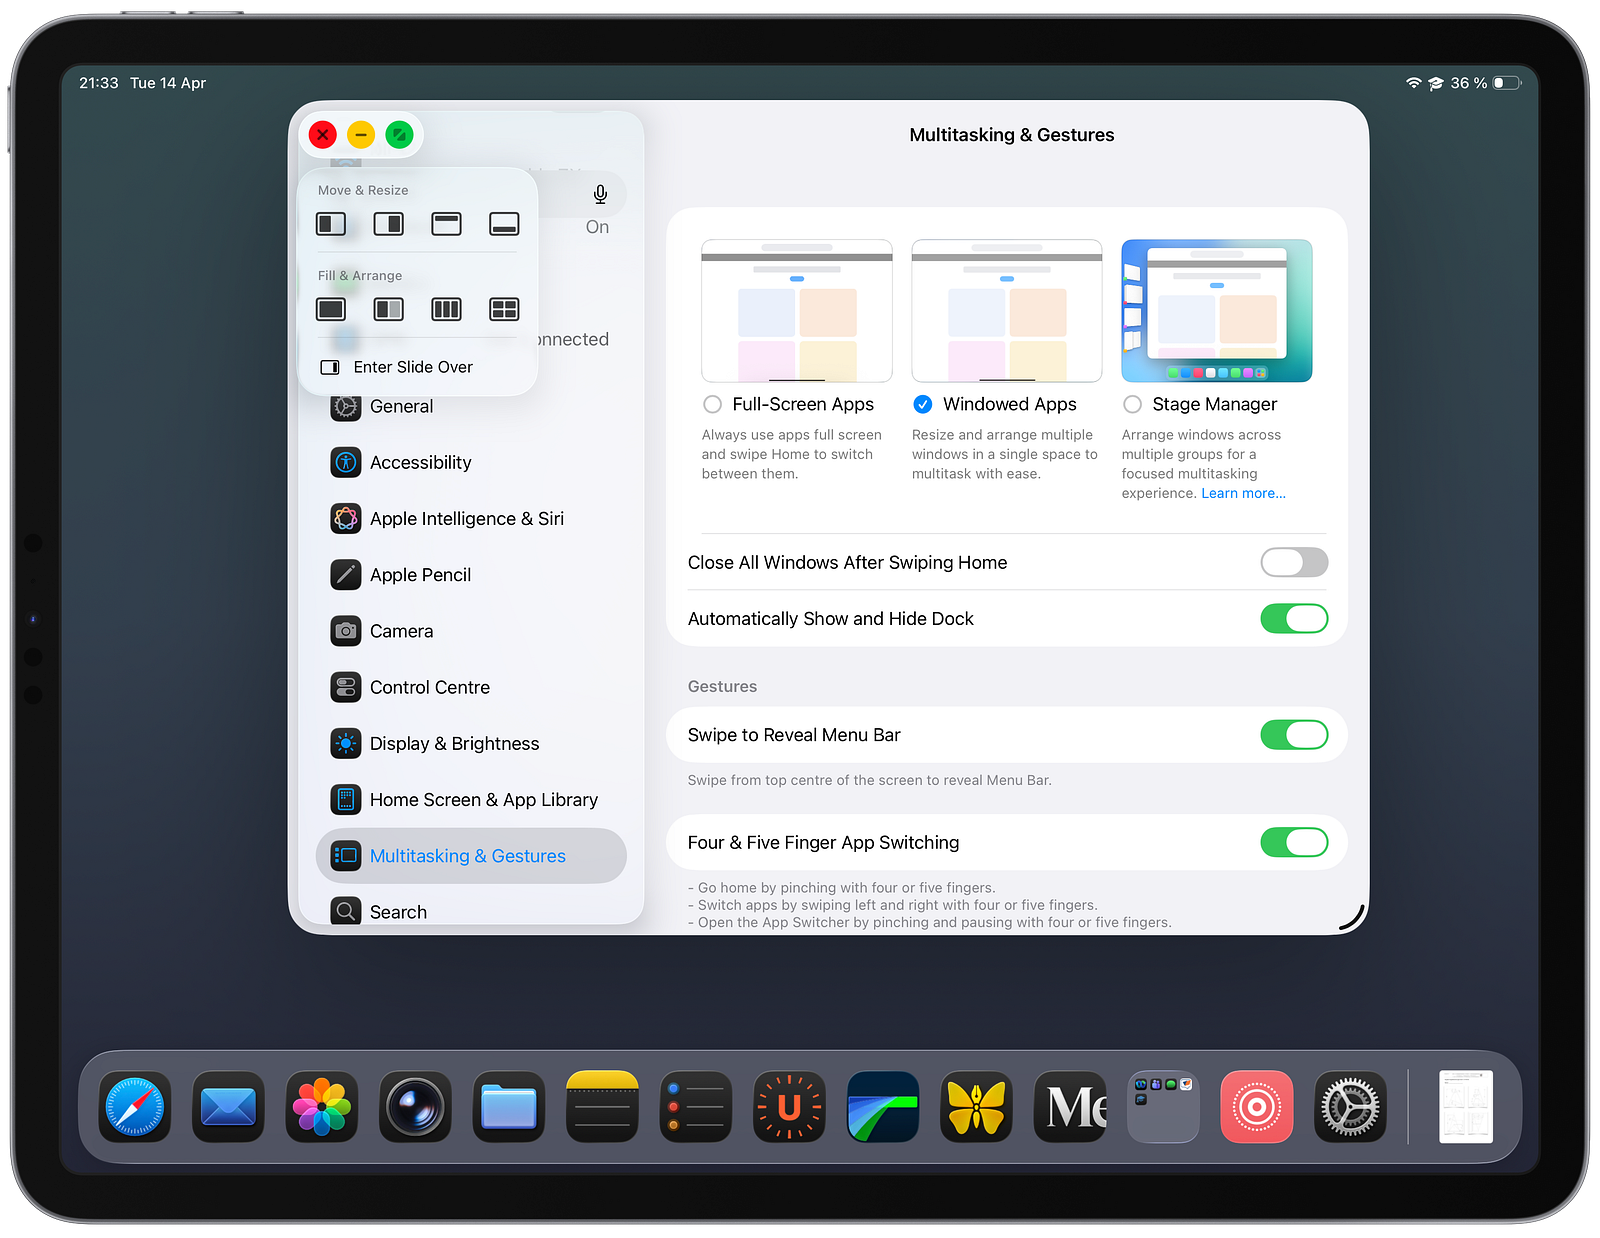Image resolution: width=1600 pixels, height=1238 pixels.
Task: Open the orange U timer app in dock
Action: click(789, 1107)
